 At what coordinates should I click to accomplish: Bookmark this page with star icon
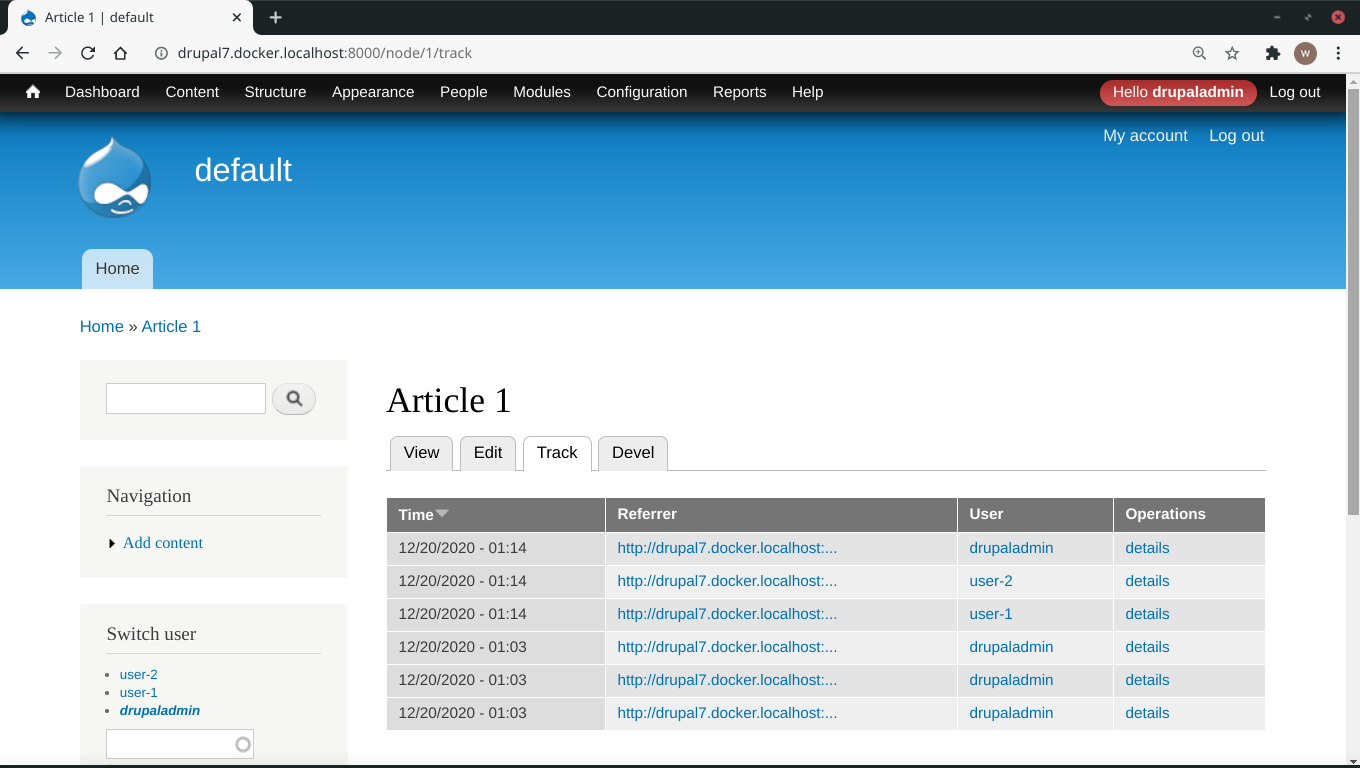click(1232, 53)
